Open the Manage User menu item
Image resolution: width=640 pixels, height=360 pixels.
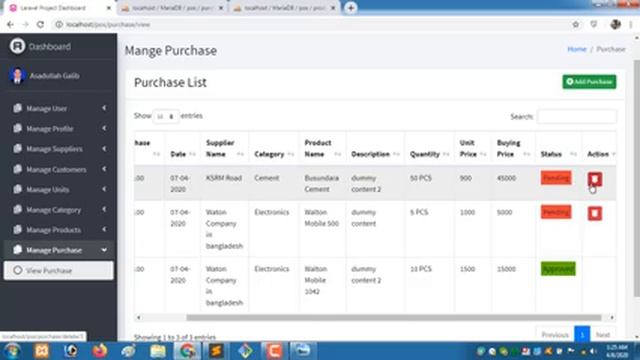[59, 108]
